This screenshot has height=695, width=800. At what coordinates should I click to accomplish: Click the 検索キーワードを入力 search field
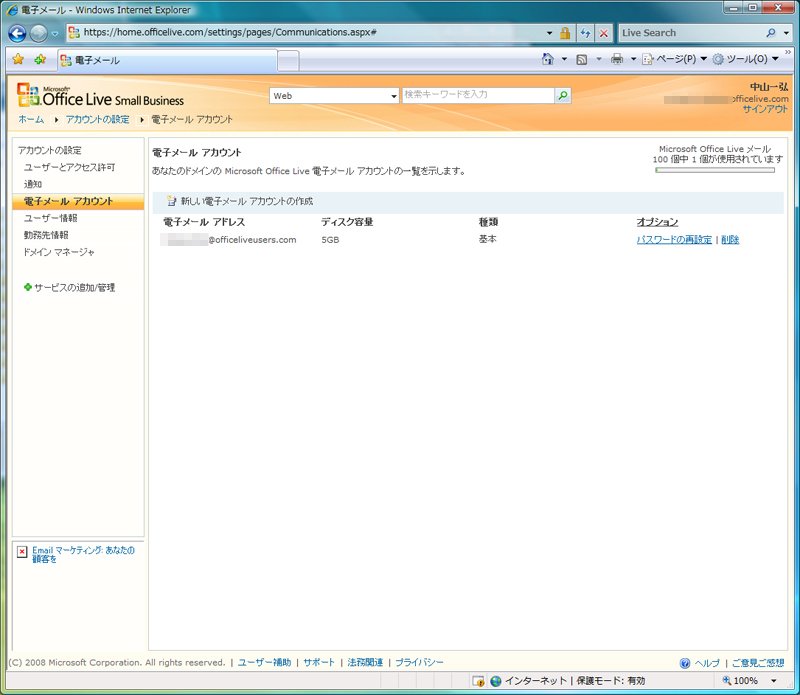pyautogui.click(x=478, y=95)
